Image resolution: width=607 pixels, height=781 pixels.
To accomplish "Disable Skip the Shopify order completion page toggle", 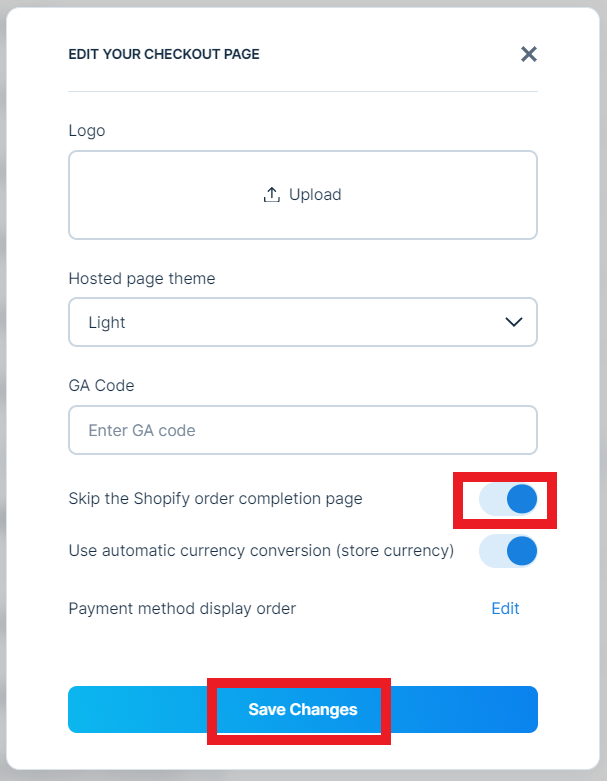I will point(508,499).
